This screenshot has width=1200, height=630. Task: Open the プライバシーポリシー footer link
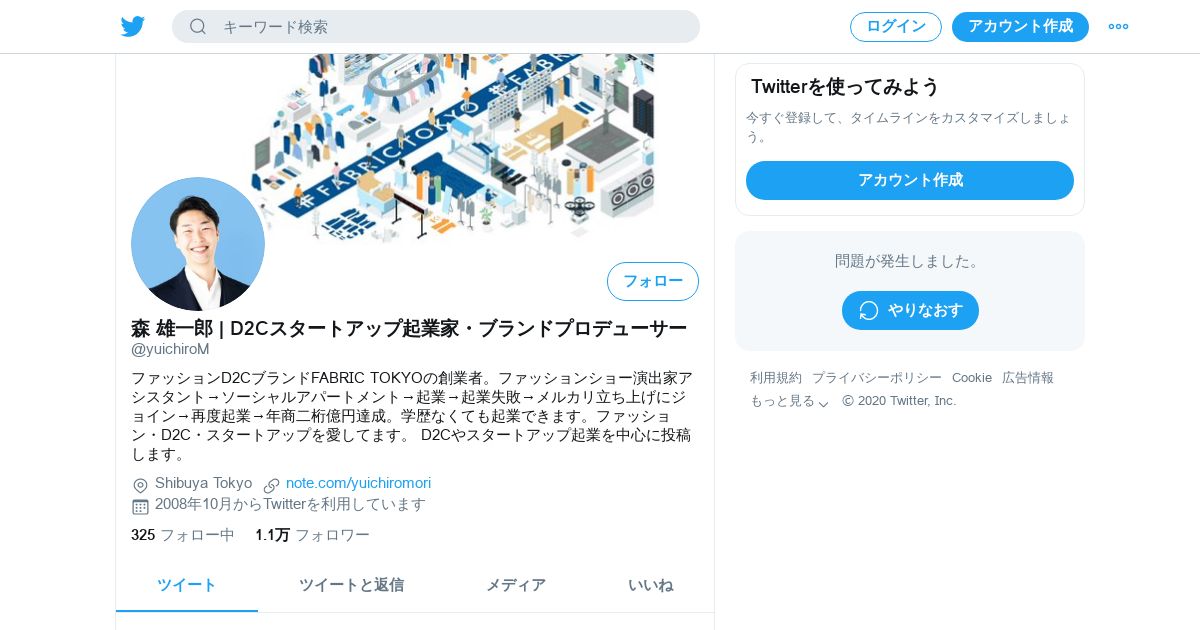877,378
